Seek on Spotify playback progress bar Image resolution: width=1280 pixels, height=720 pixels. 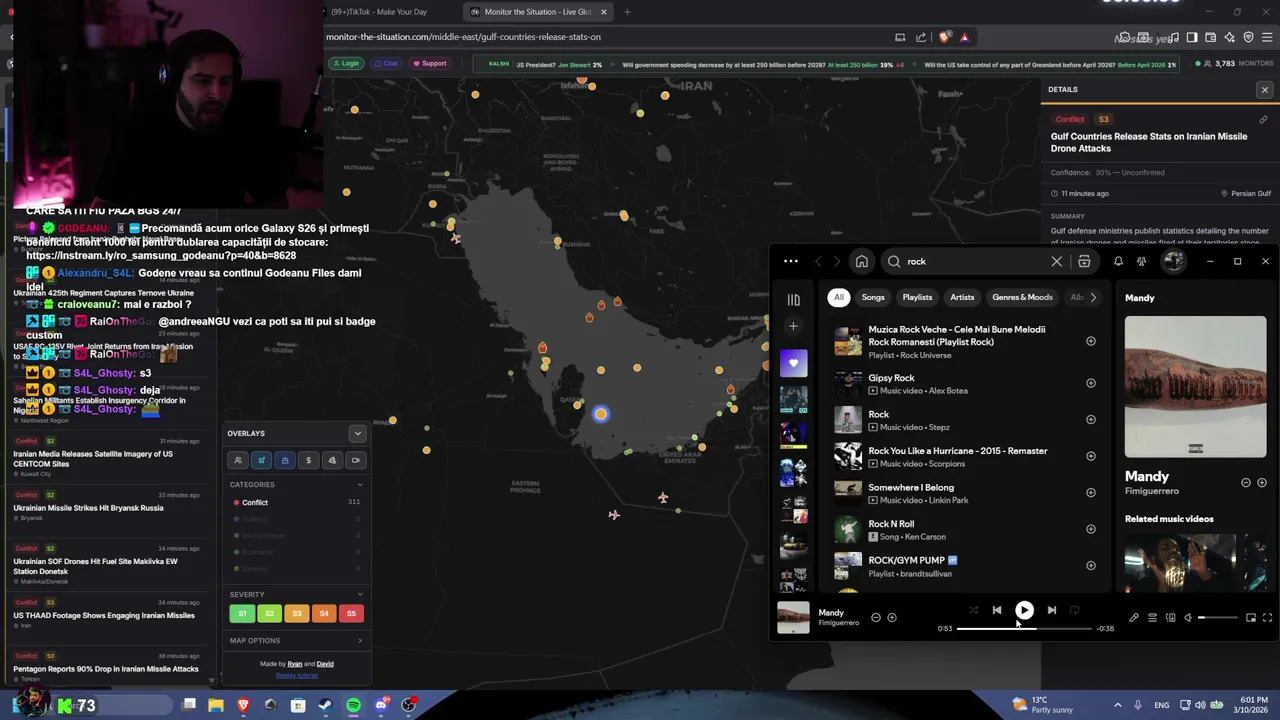(x=1024, y=629)
